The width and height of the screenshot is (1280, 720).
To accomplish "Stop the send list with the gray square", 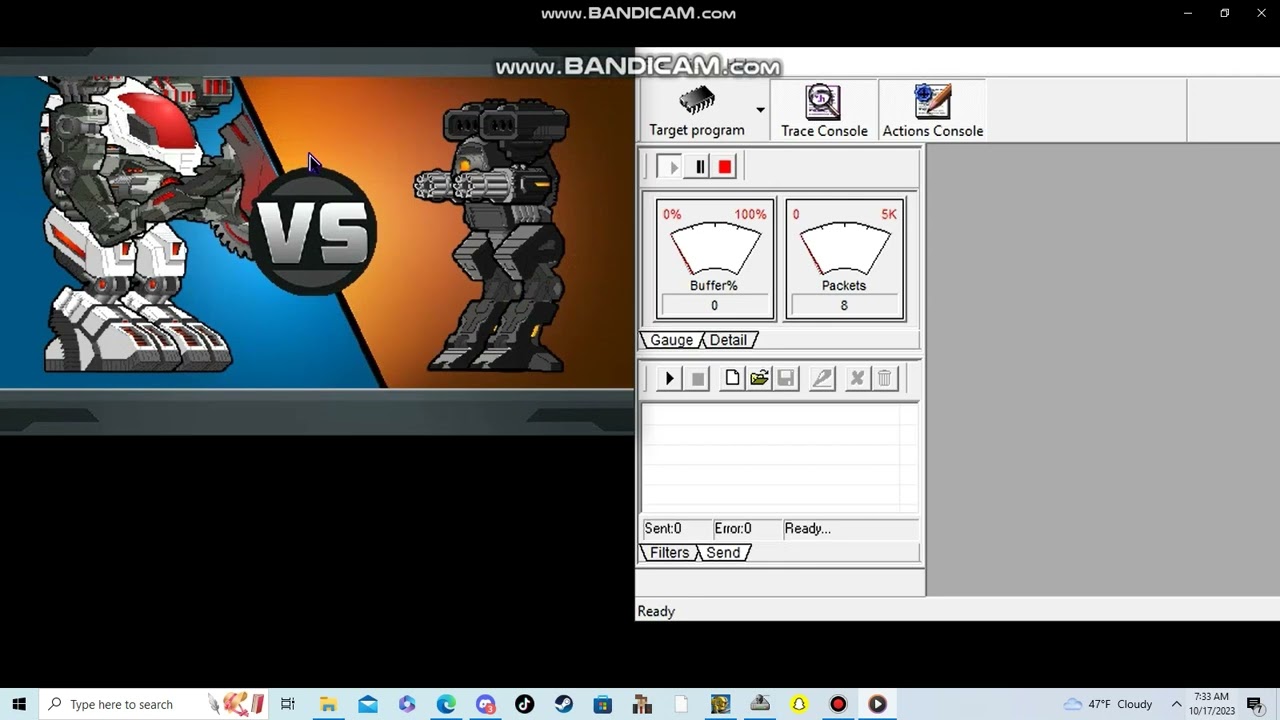I will [698, 378].
